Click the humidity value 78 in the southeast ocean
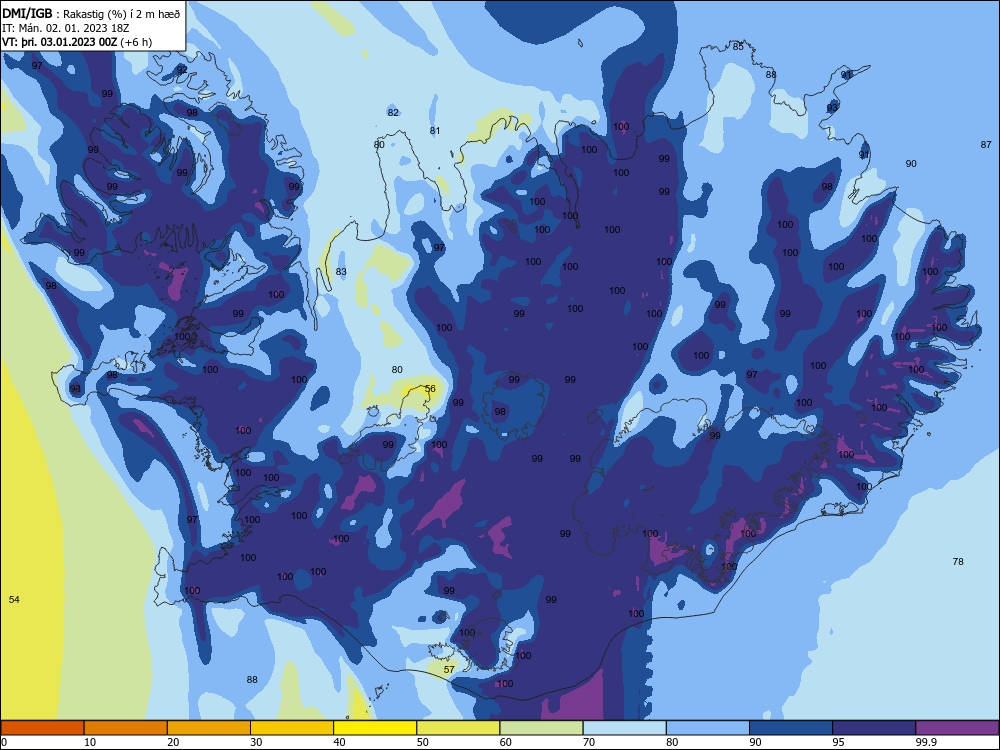This screenshot has width=1000, height=750. [x=958, y=562]
